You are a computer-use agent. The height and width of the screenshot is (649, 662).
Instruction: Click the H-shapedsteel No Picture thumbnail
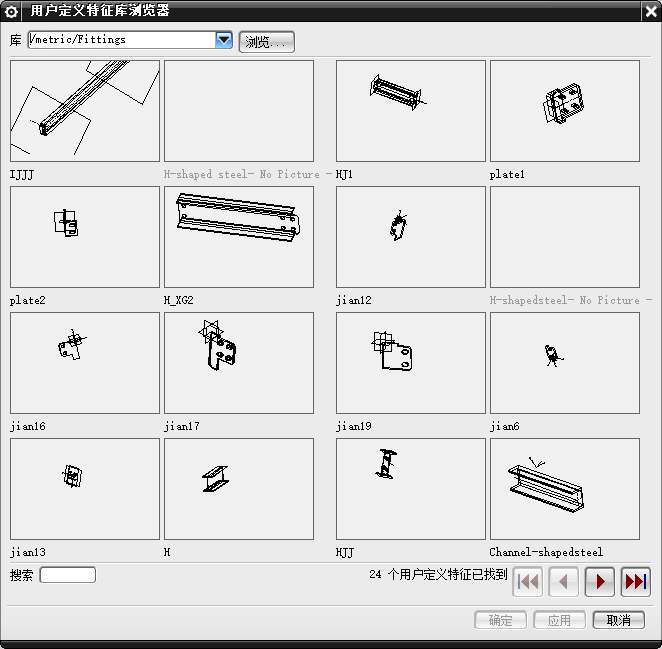565,237
